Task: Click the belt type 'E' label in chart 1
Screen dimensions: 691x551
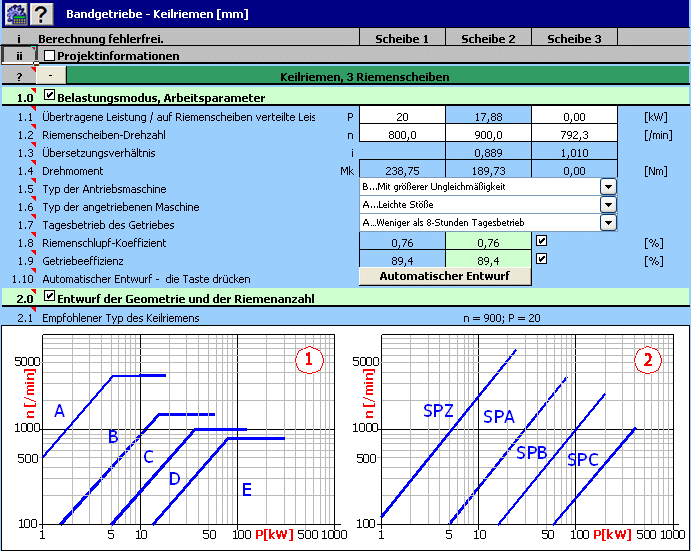Action: tap(247, 490)
